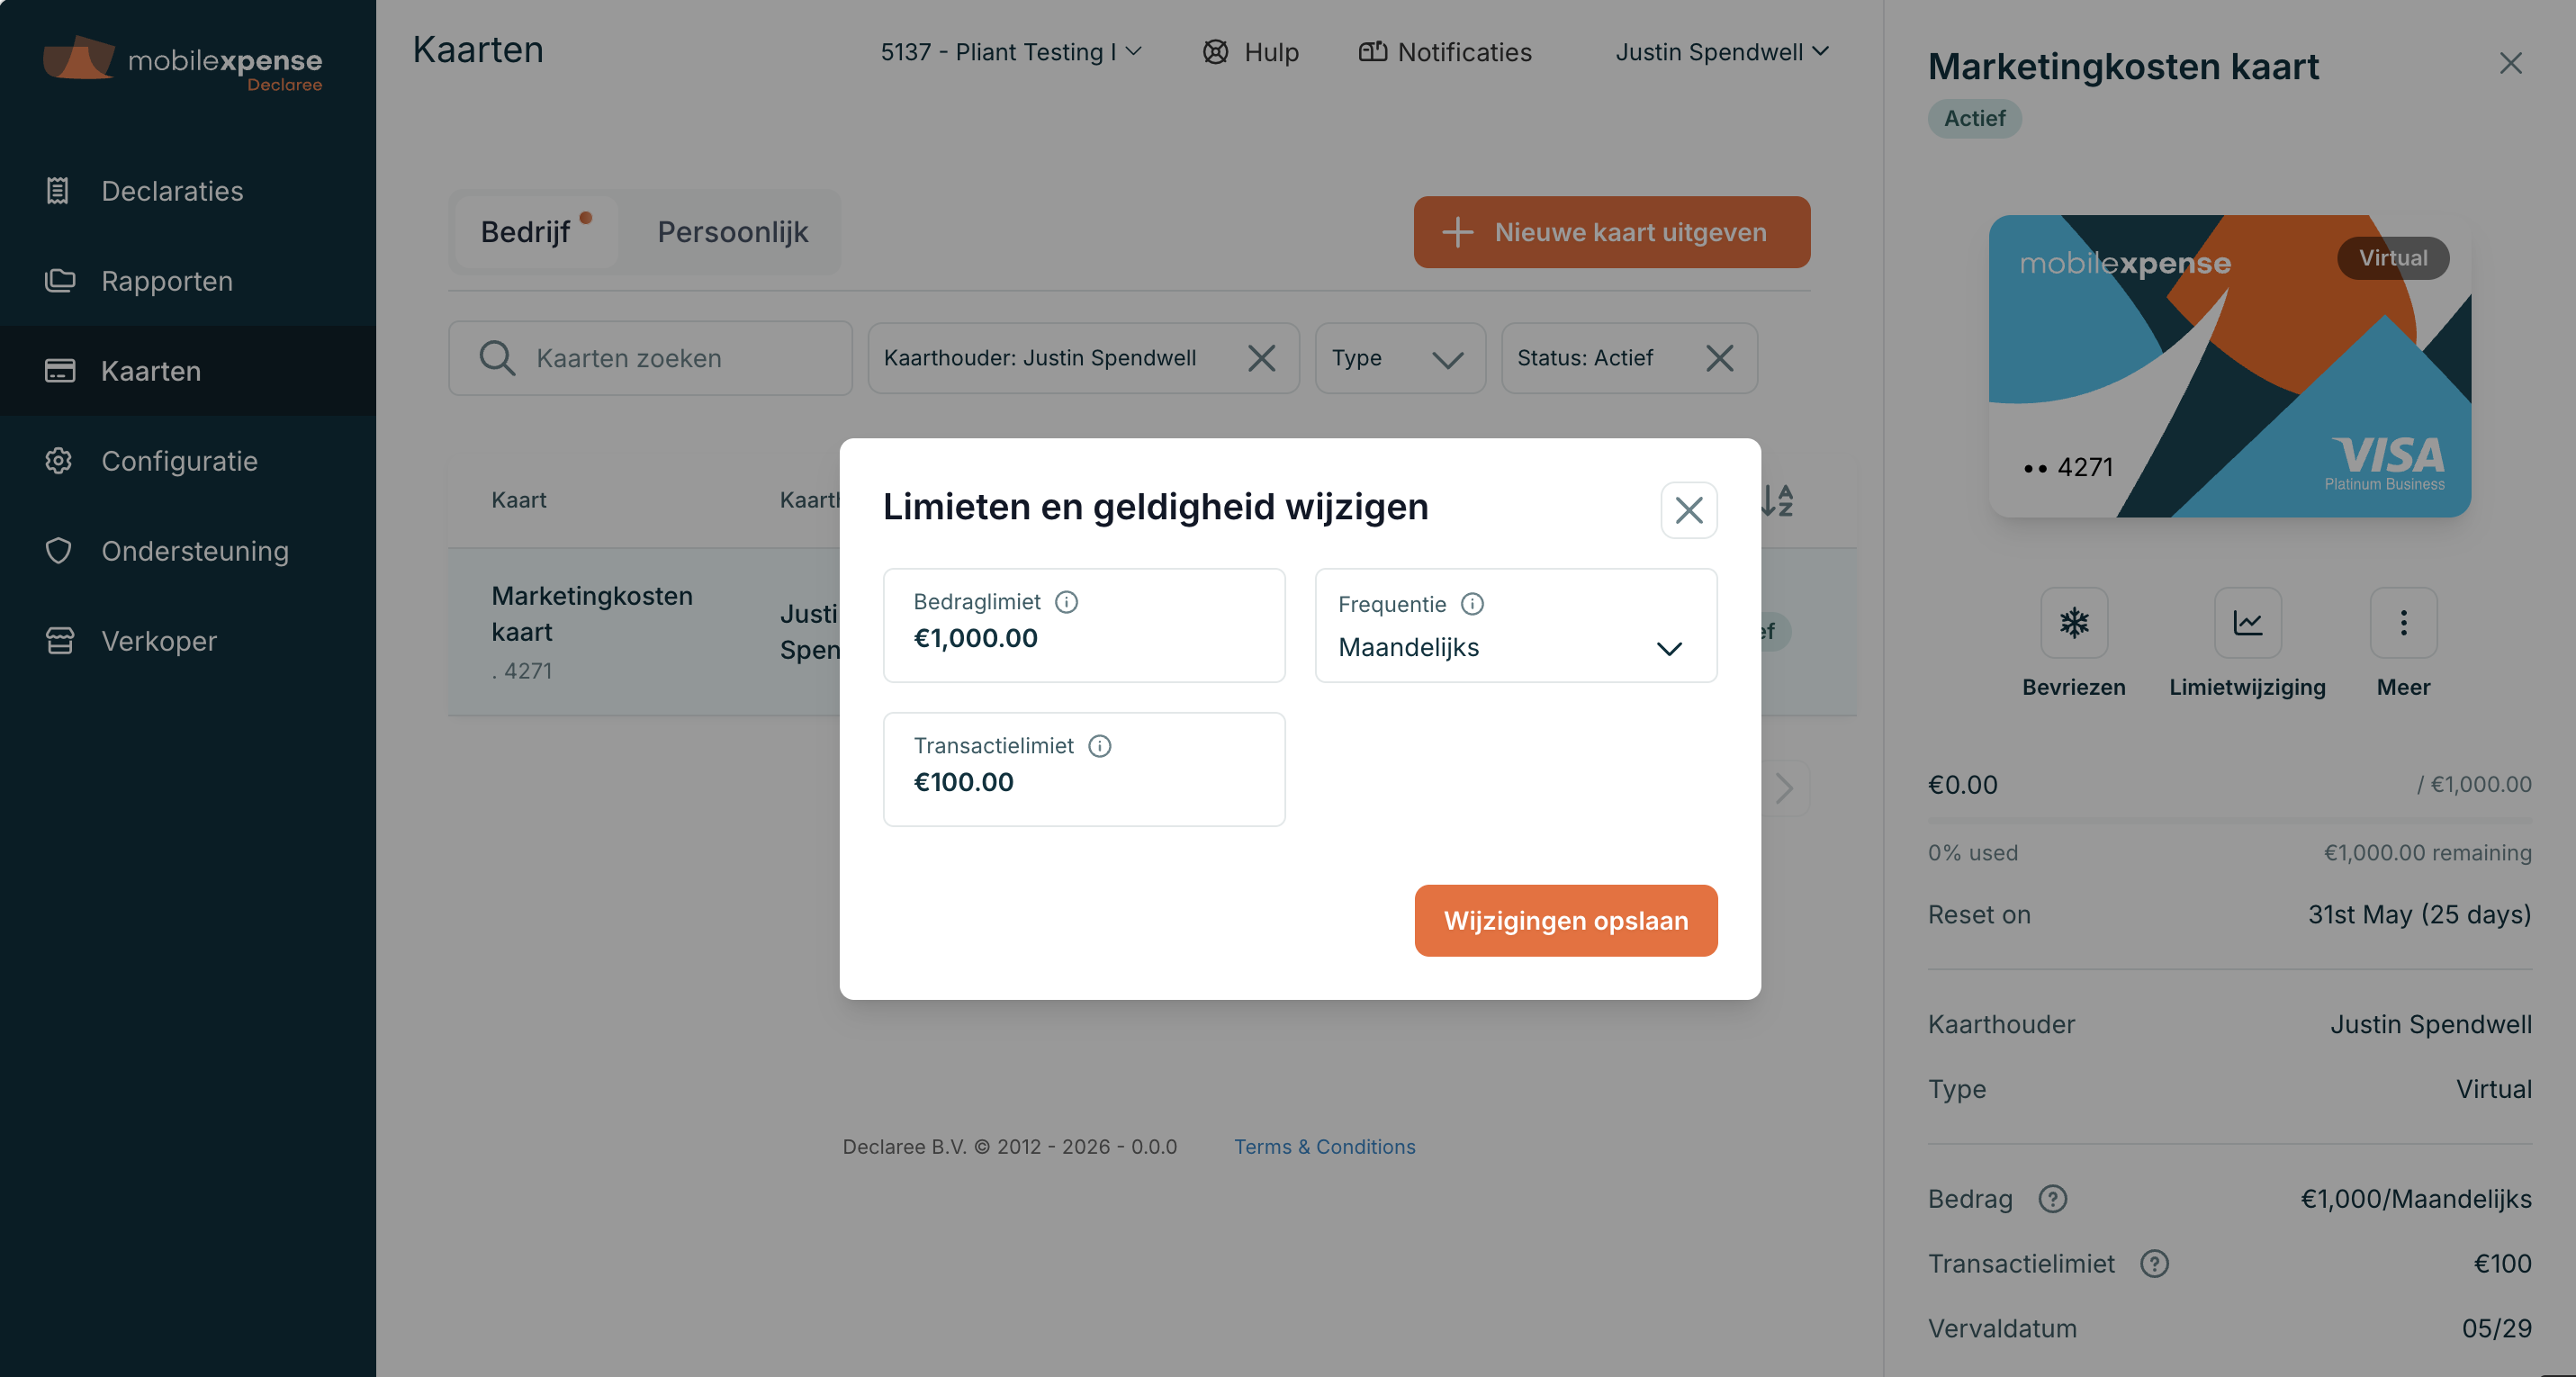Click the magnifier icon in card search
Image resolution: width=2576 pixels, height=1377 pixels.
point(497,358)
